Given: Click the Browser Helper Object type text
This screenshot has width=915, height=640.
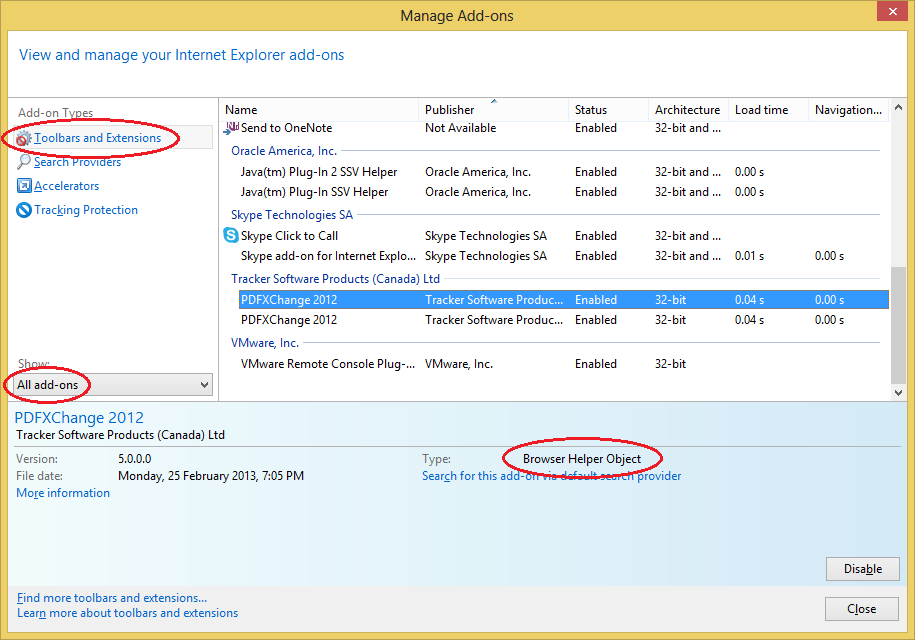Looking at the screenshot, I should 582,459.
